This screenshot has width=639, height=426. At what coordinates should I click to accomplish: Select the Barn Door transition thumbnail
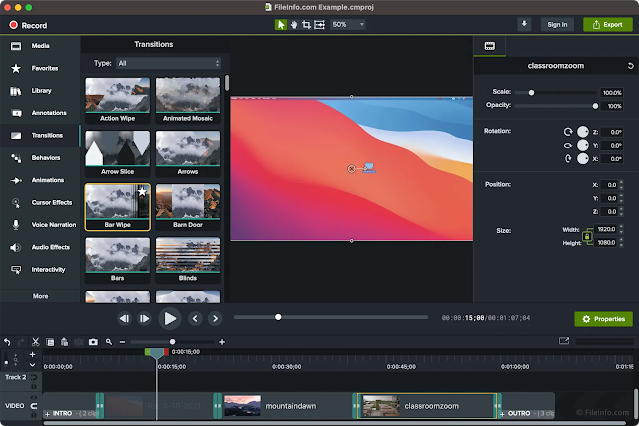(x=187, y=207)
